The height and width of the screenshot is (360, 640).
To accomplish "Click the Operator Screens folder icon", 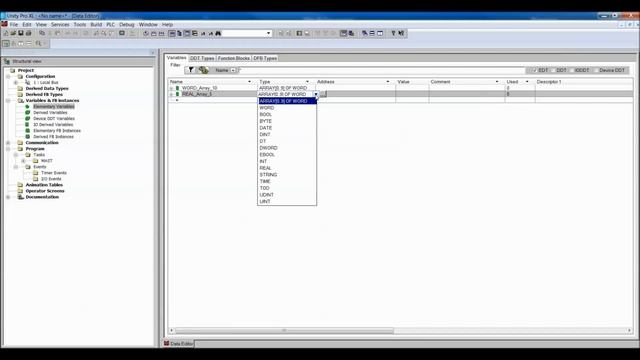I will pyautogui.click(x=20, y=191).
